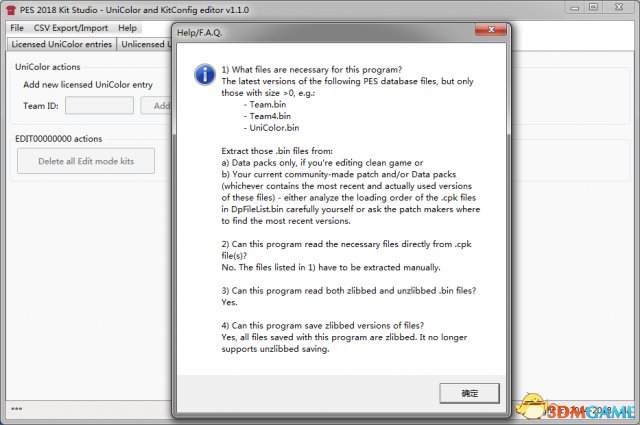640x425 pixels.
Task: Click the Team ID input field
Action: click(x=99, y=106)
